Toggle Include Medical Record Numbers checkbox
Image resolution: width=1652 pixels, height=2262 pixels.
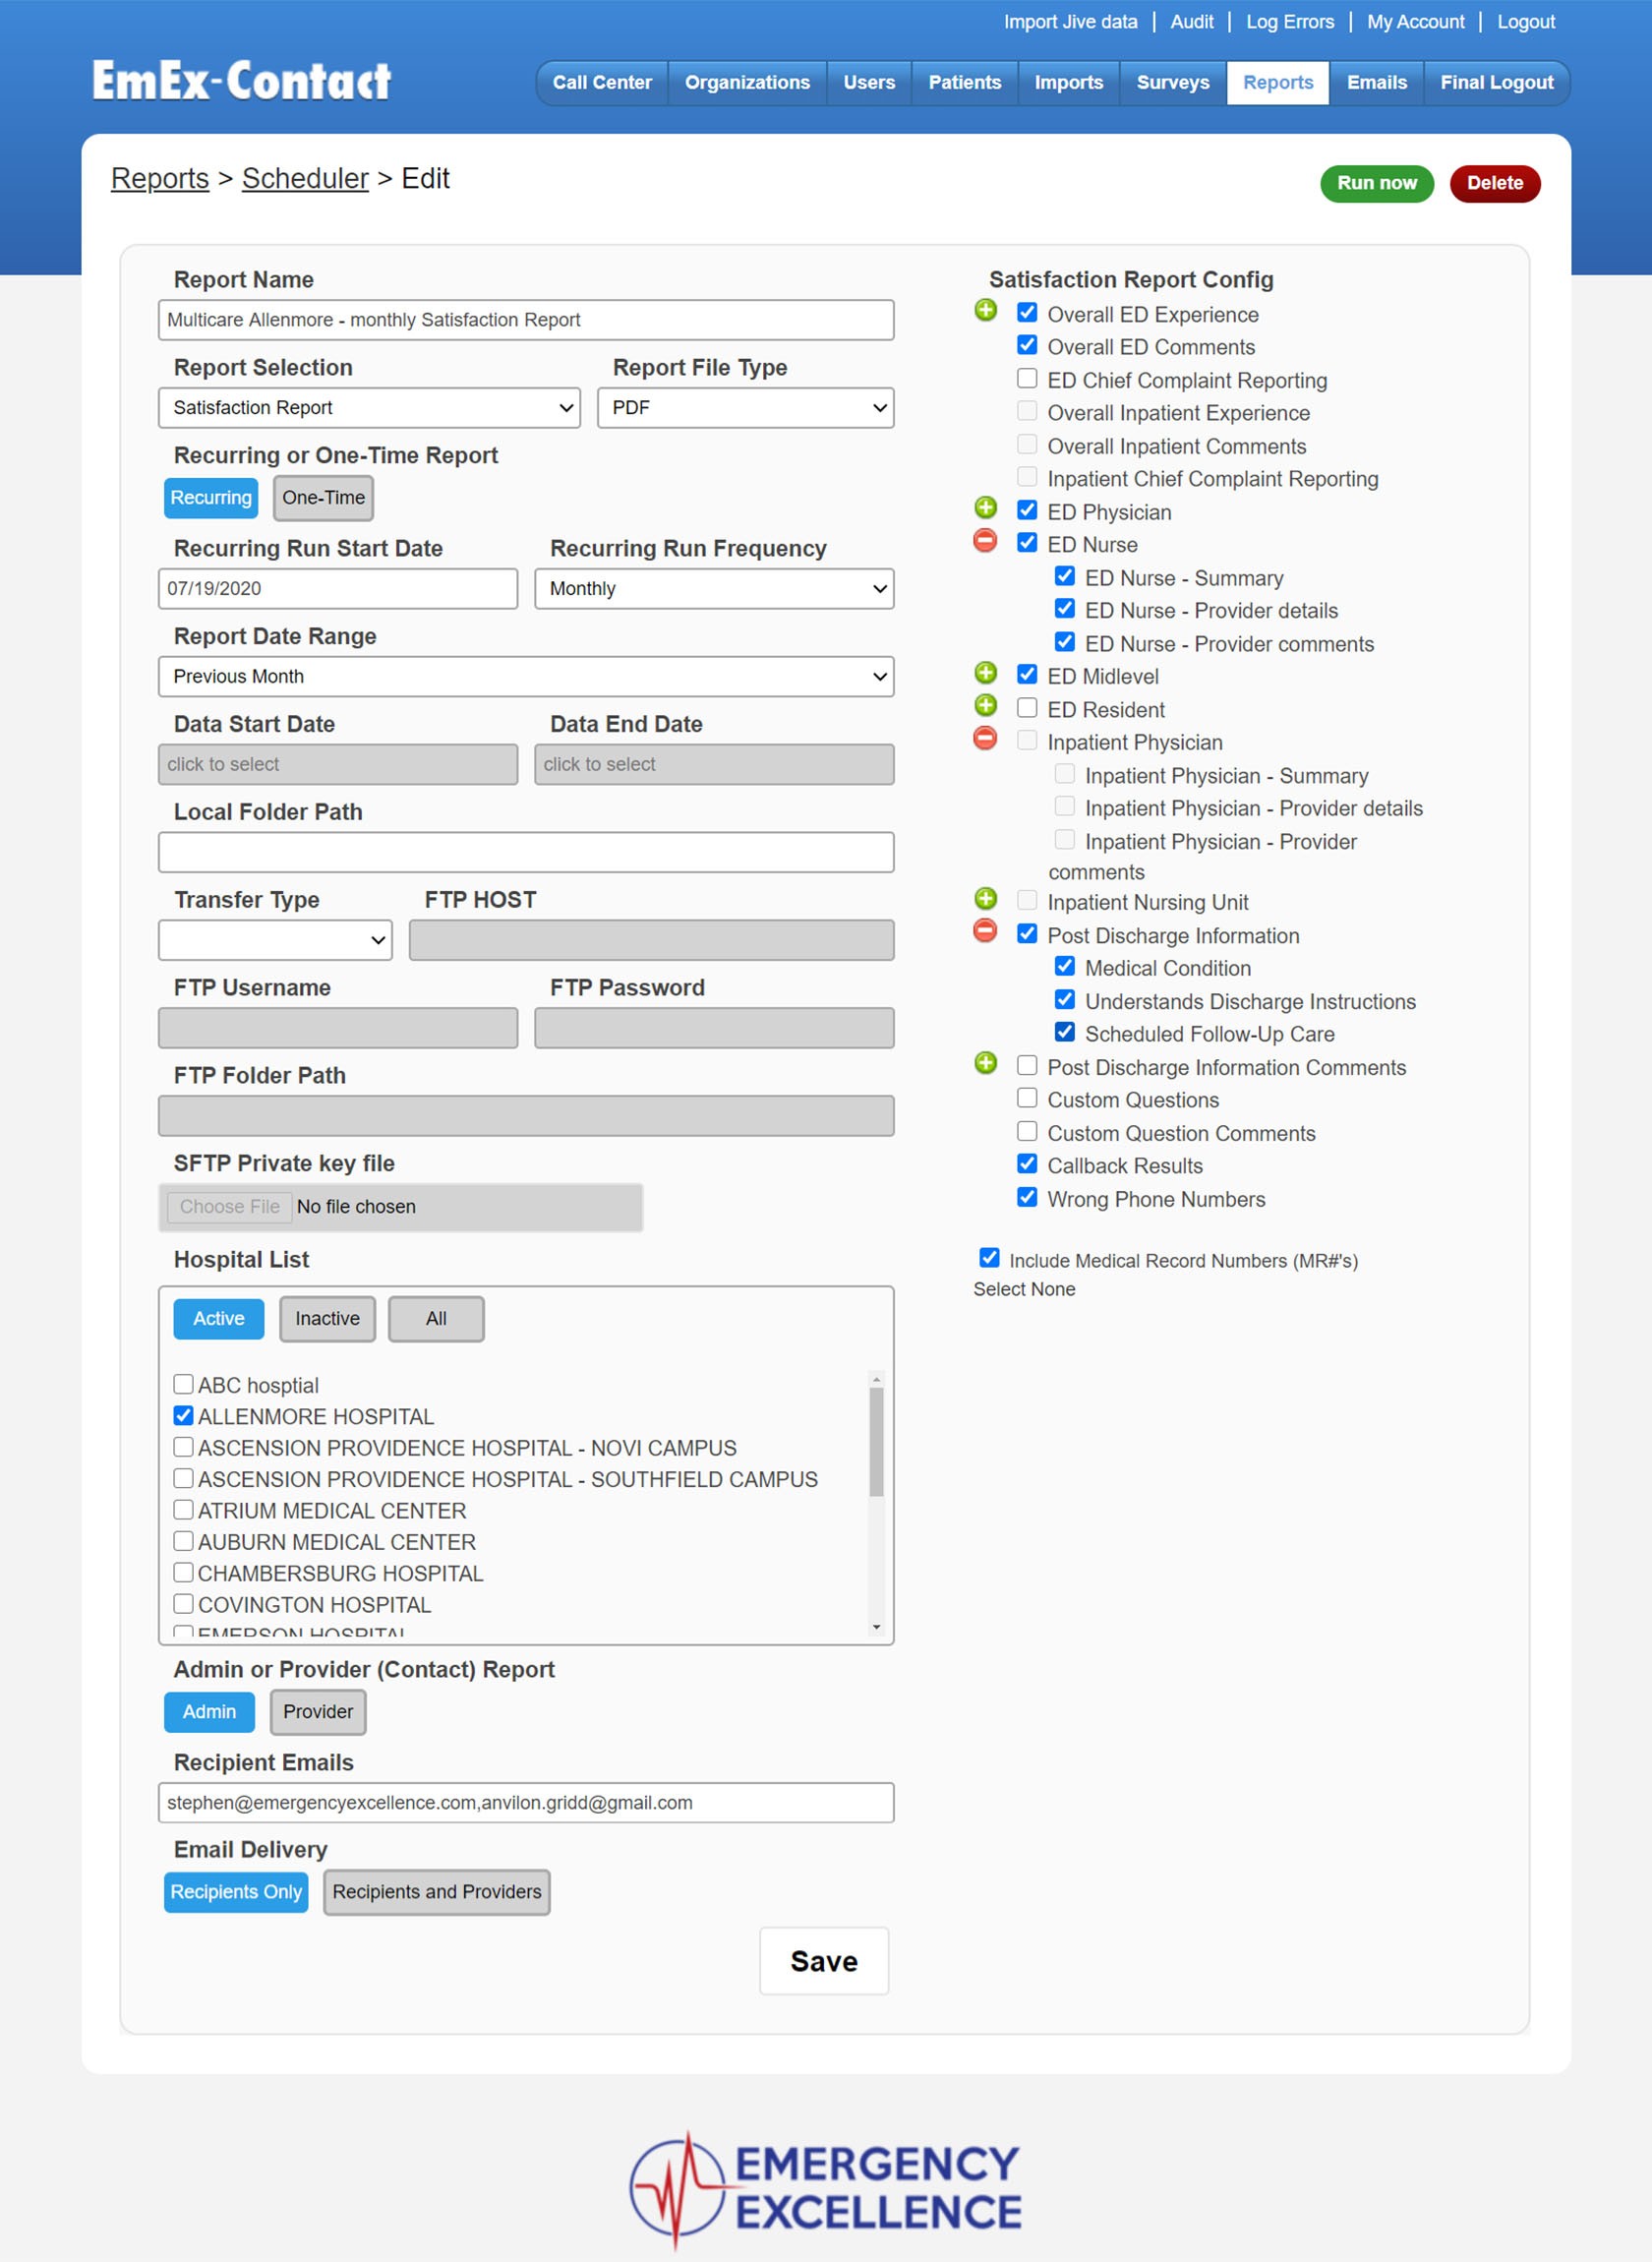click(989, 1258)
